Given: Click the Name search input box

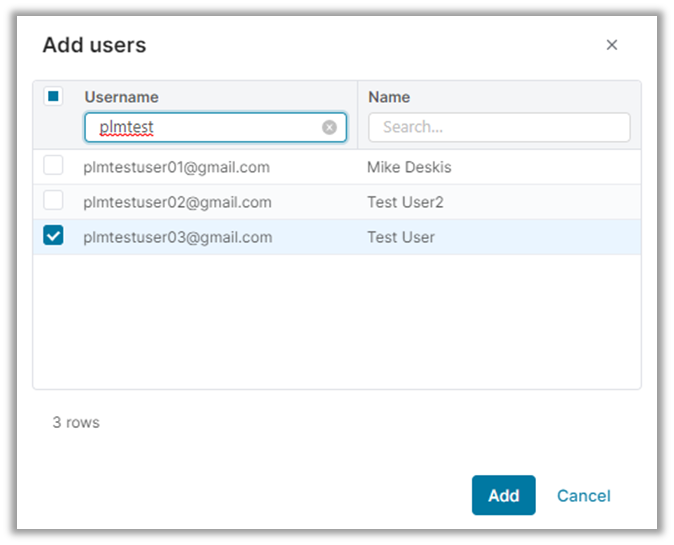Looking at the screenshot, I should click(x=499, y=127).
